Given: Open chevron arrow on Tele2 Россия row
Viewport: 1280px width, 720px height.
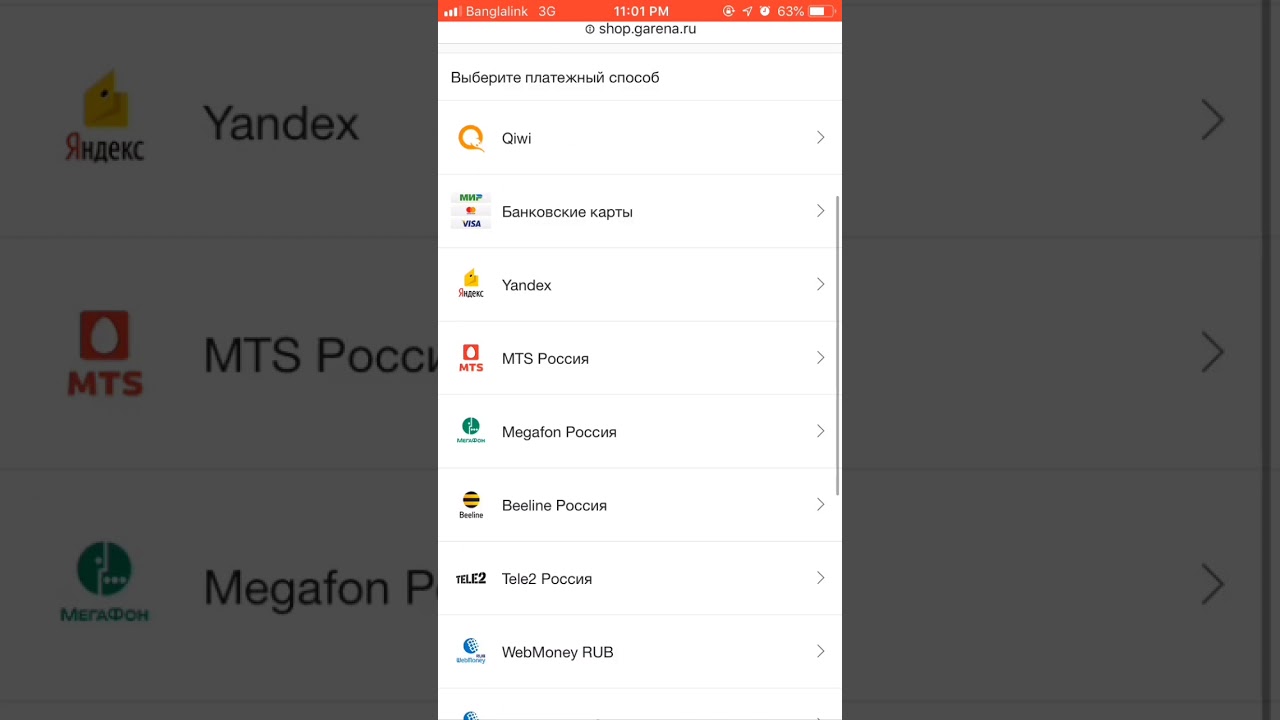Looking at the screenshot, I should pyautogui.click(x=820, y=578).
